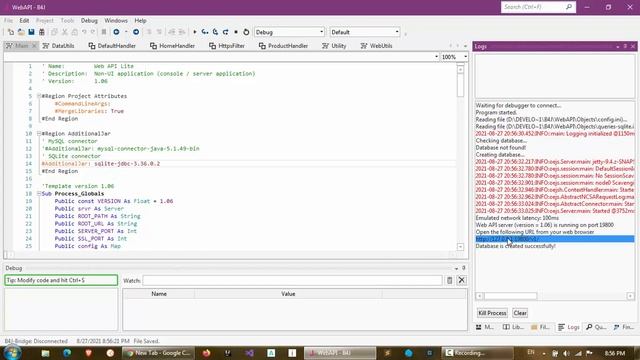Collapse the Process_Globals sub

(x=39, y=193)
